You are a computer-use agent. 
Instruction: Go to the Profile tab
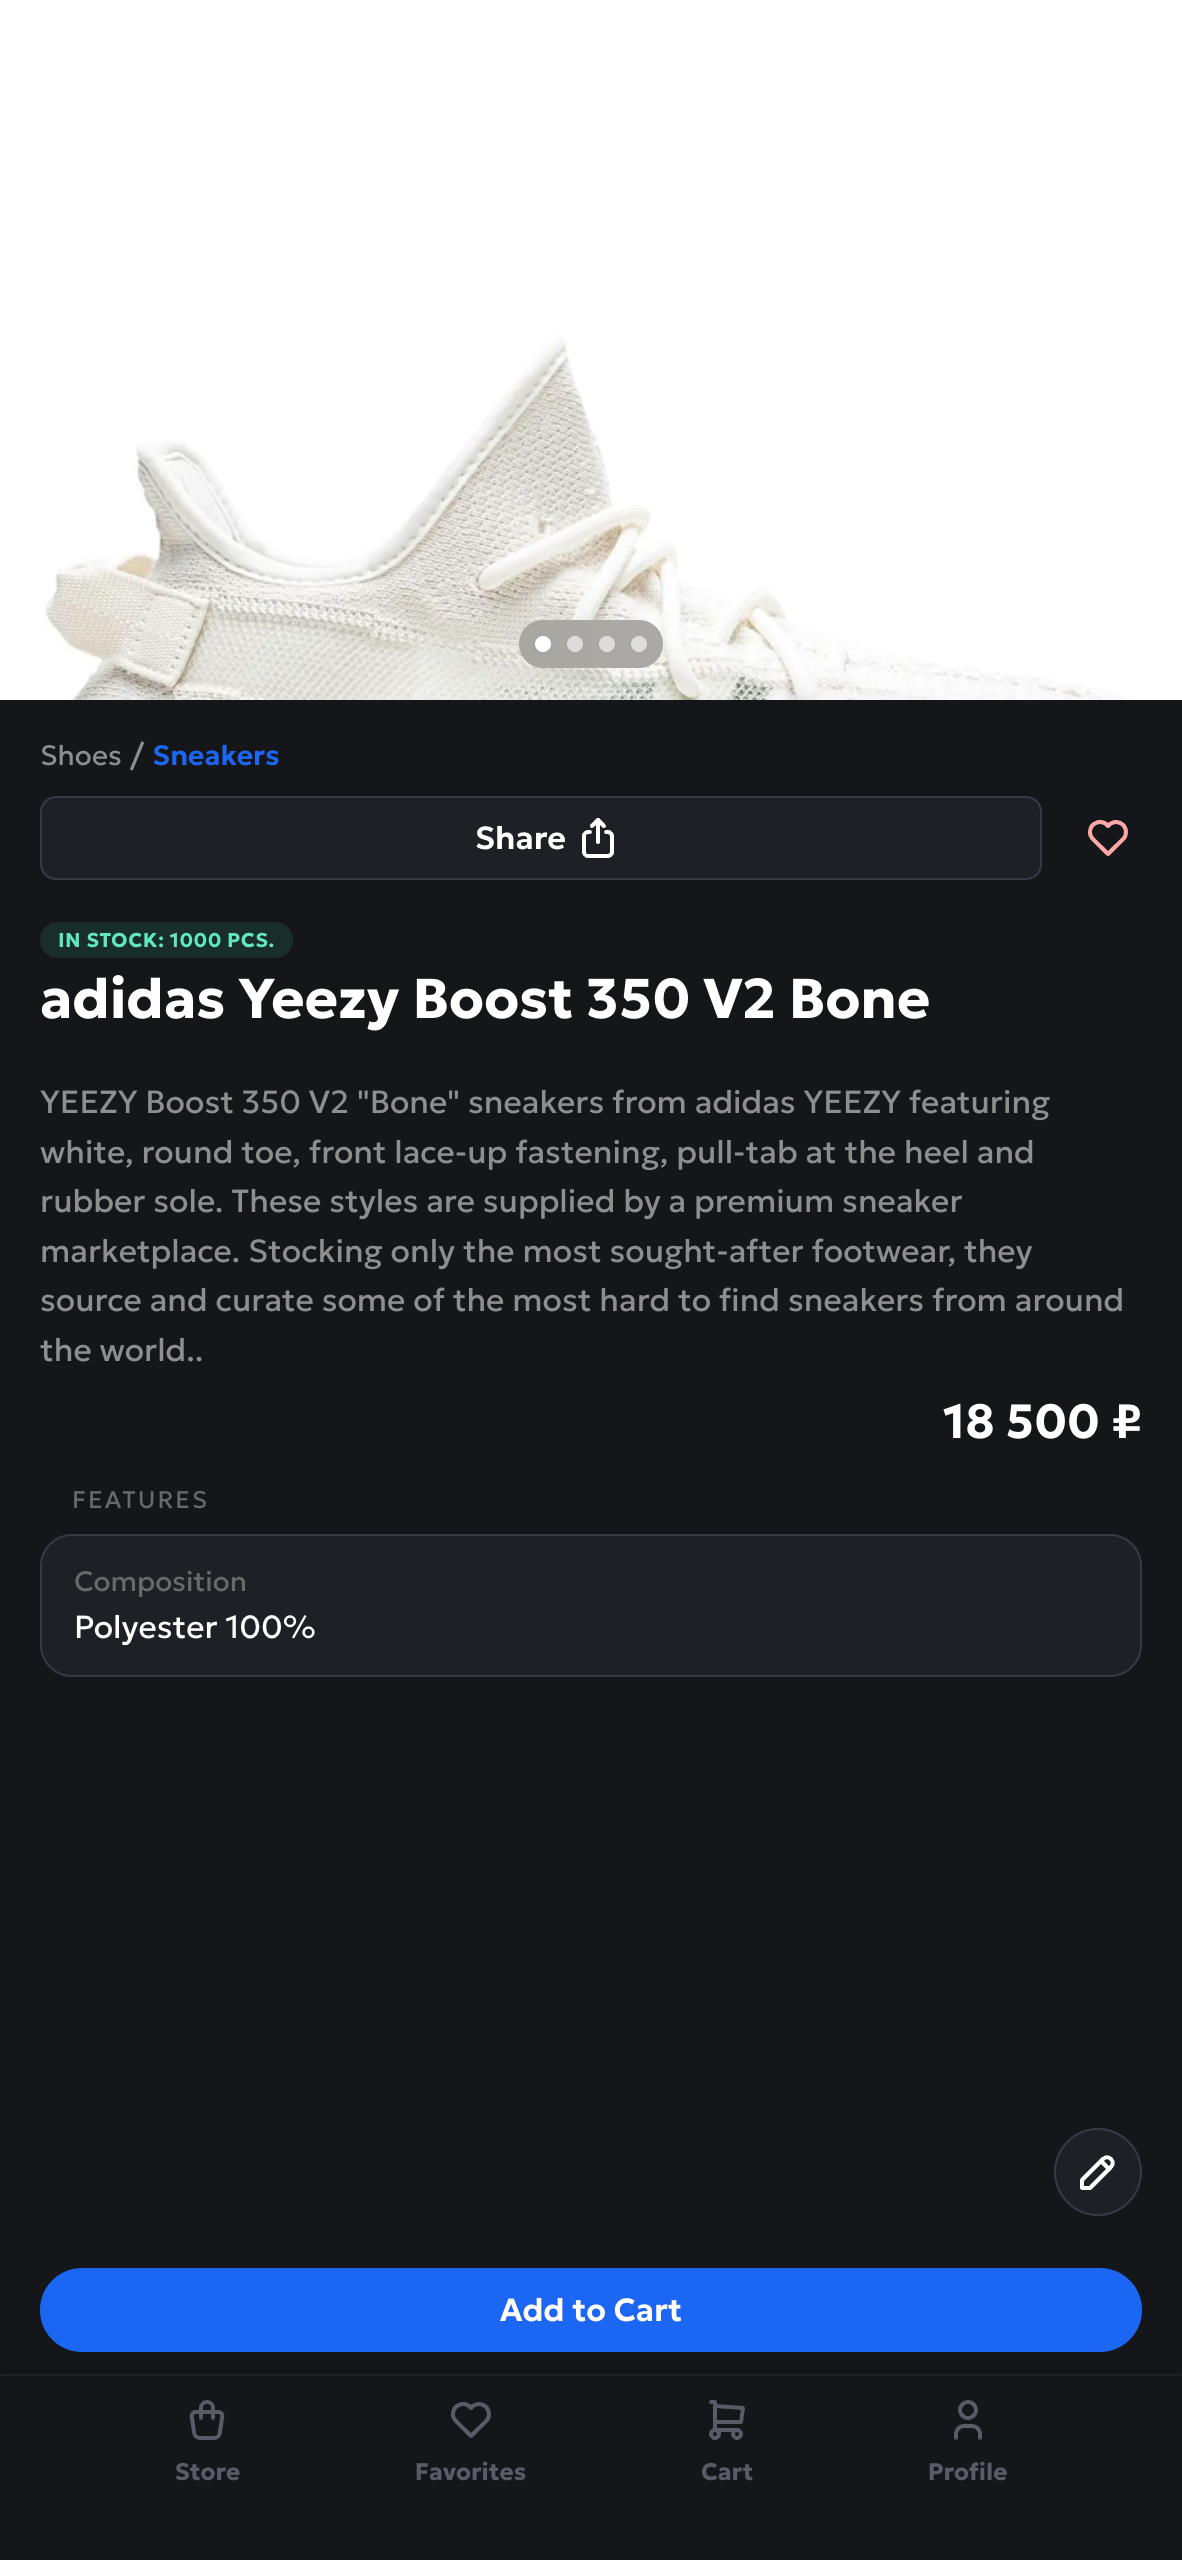[x=967, y=2470]
